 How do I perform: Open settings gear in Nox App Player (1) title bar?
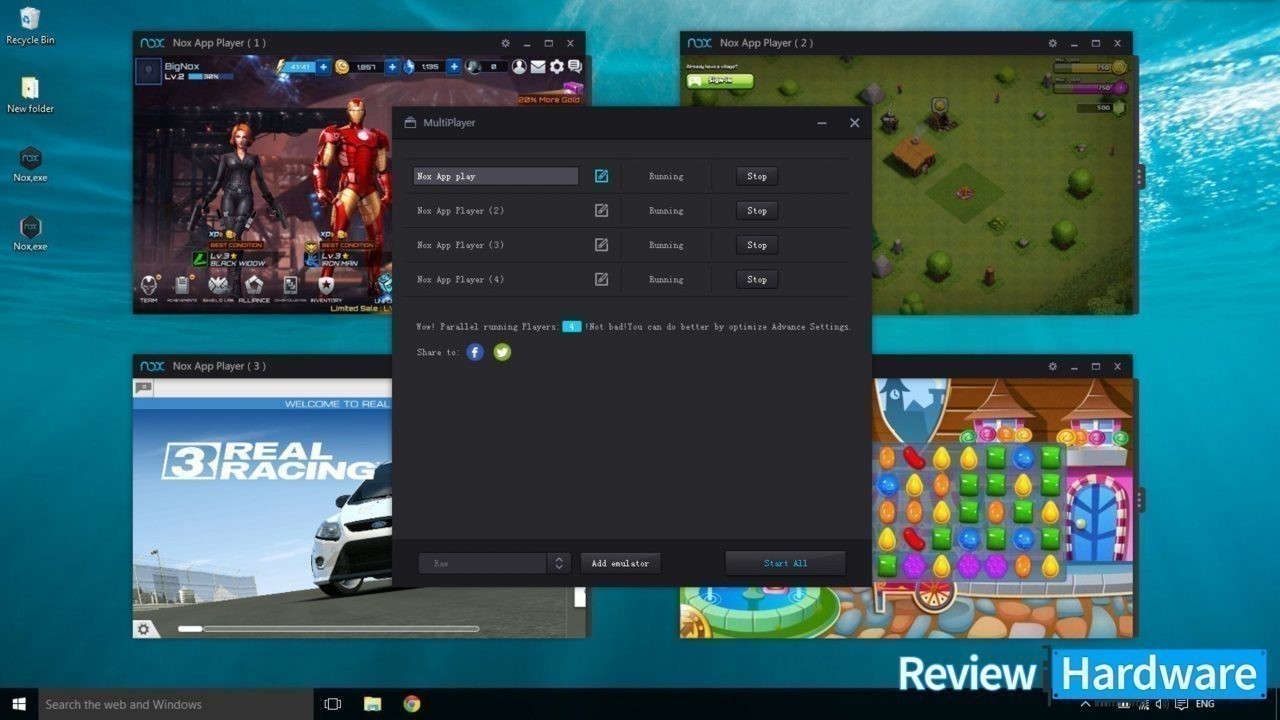point(505,43)
